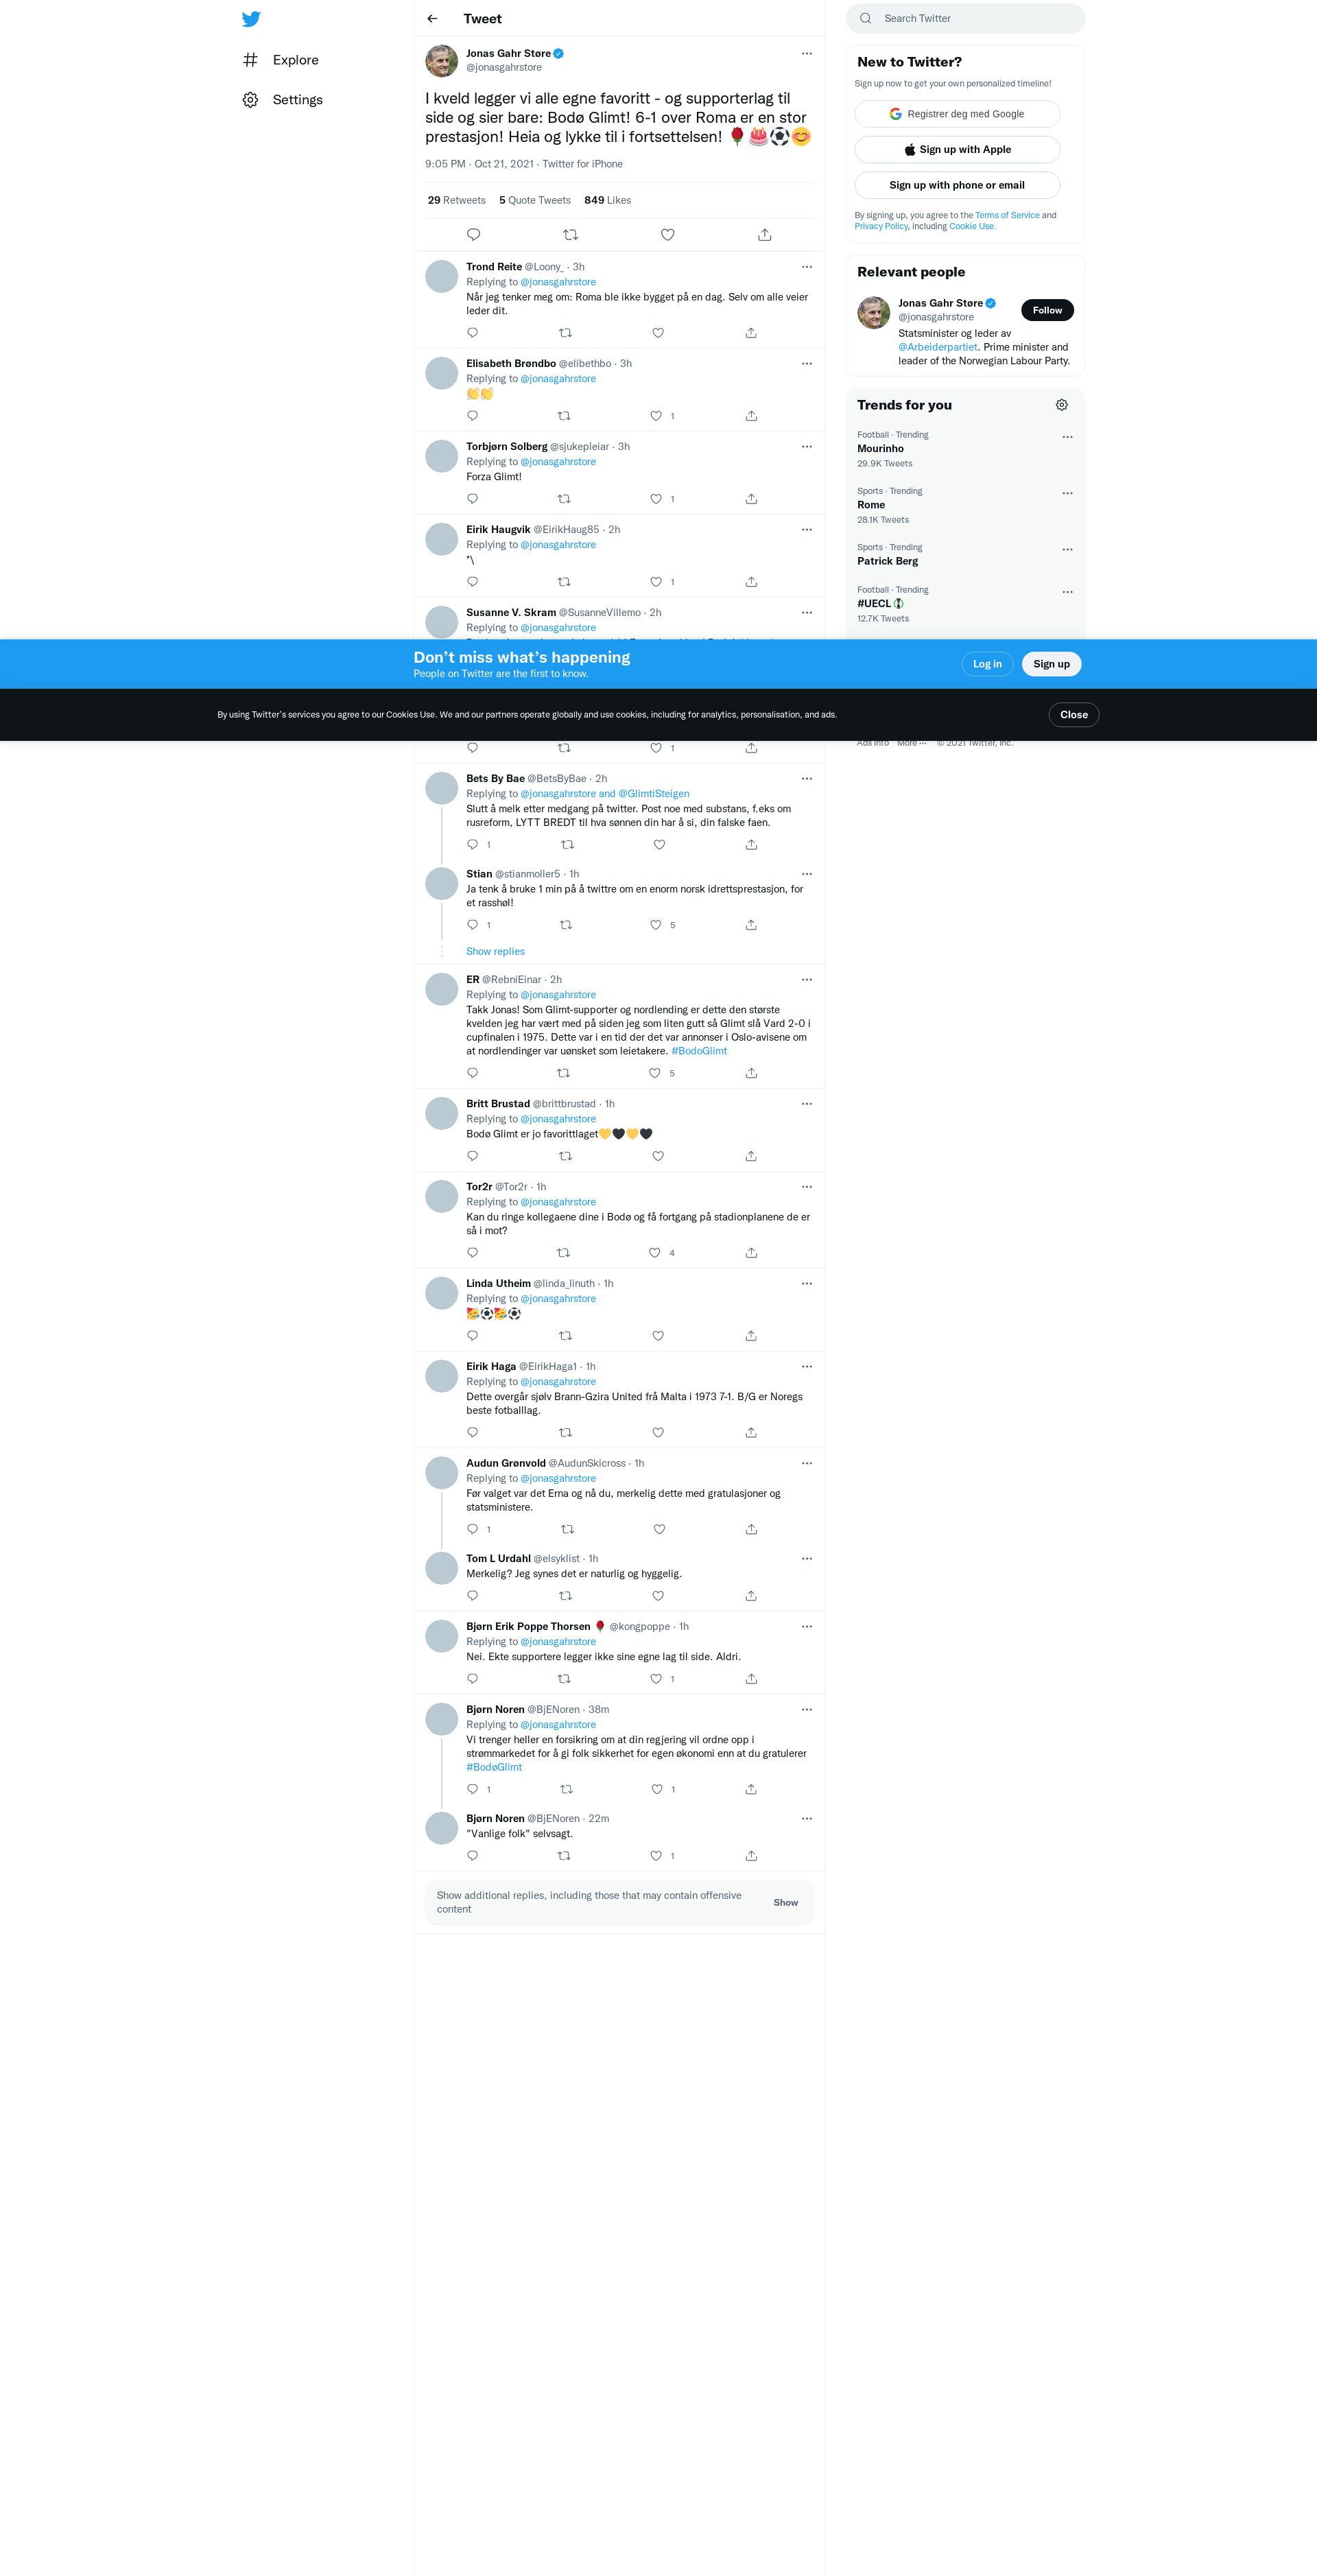Share Bjørn Noren's Vanlige folk reply
Image resolution: width=1317 pixels, height=2576 pixels.
(x=751, y=1856)
